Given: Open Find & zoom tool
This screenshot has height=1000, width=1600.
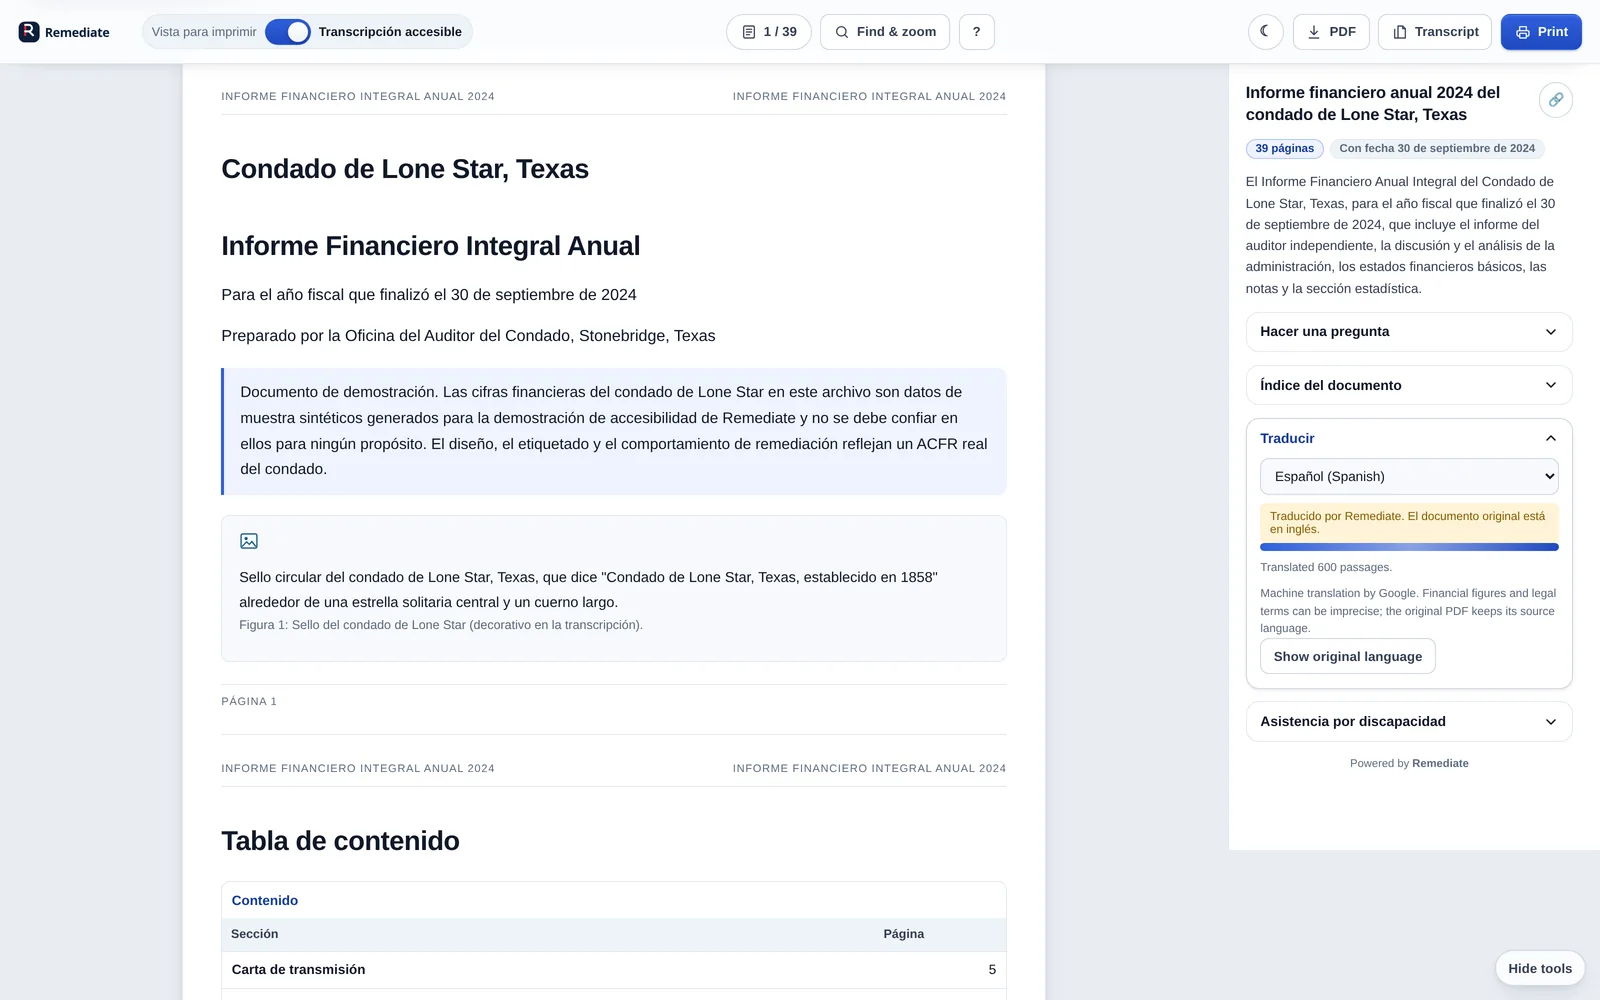Looking at the screenshot, I should 885,32.
